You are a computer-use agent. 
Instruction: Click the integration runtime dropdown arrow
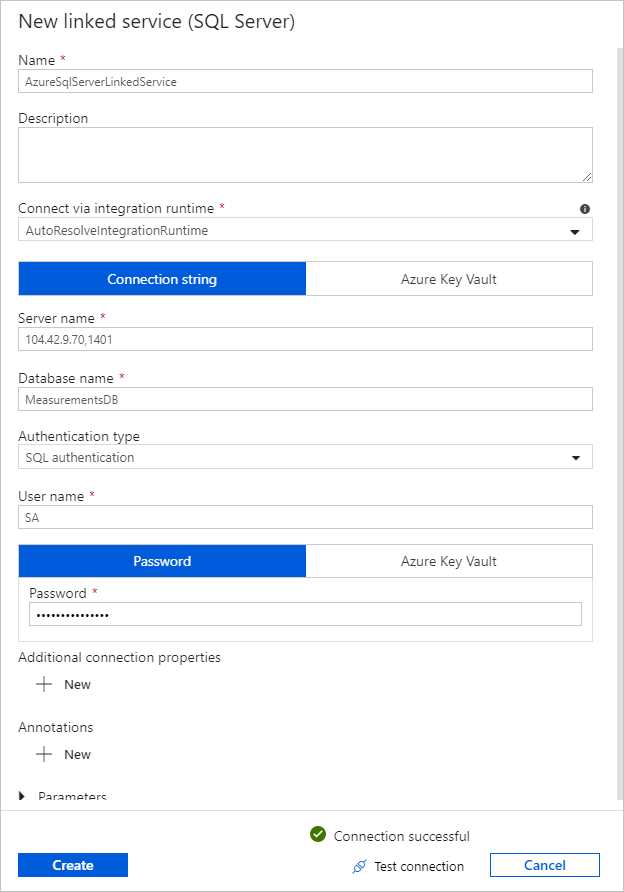pos(577,229)
